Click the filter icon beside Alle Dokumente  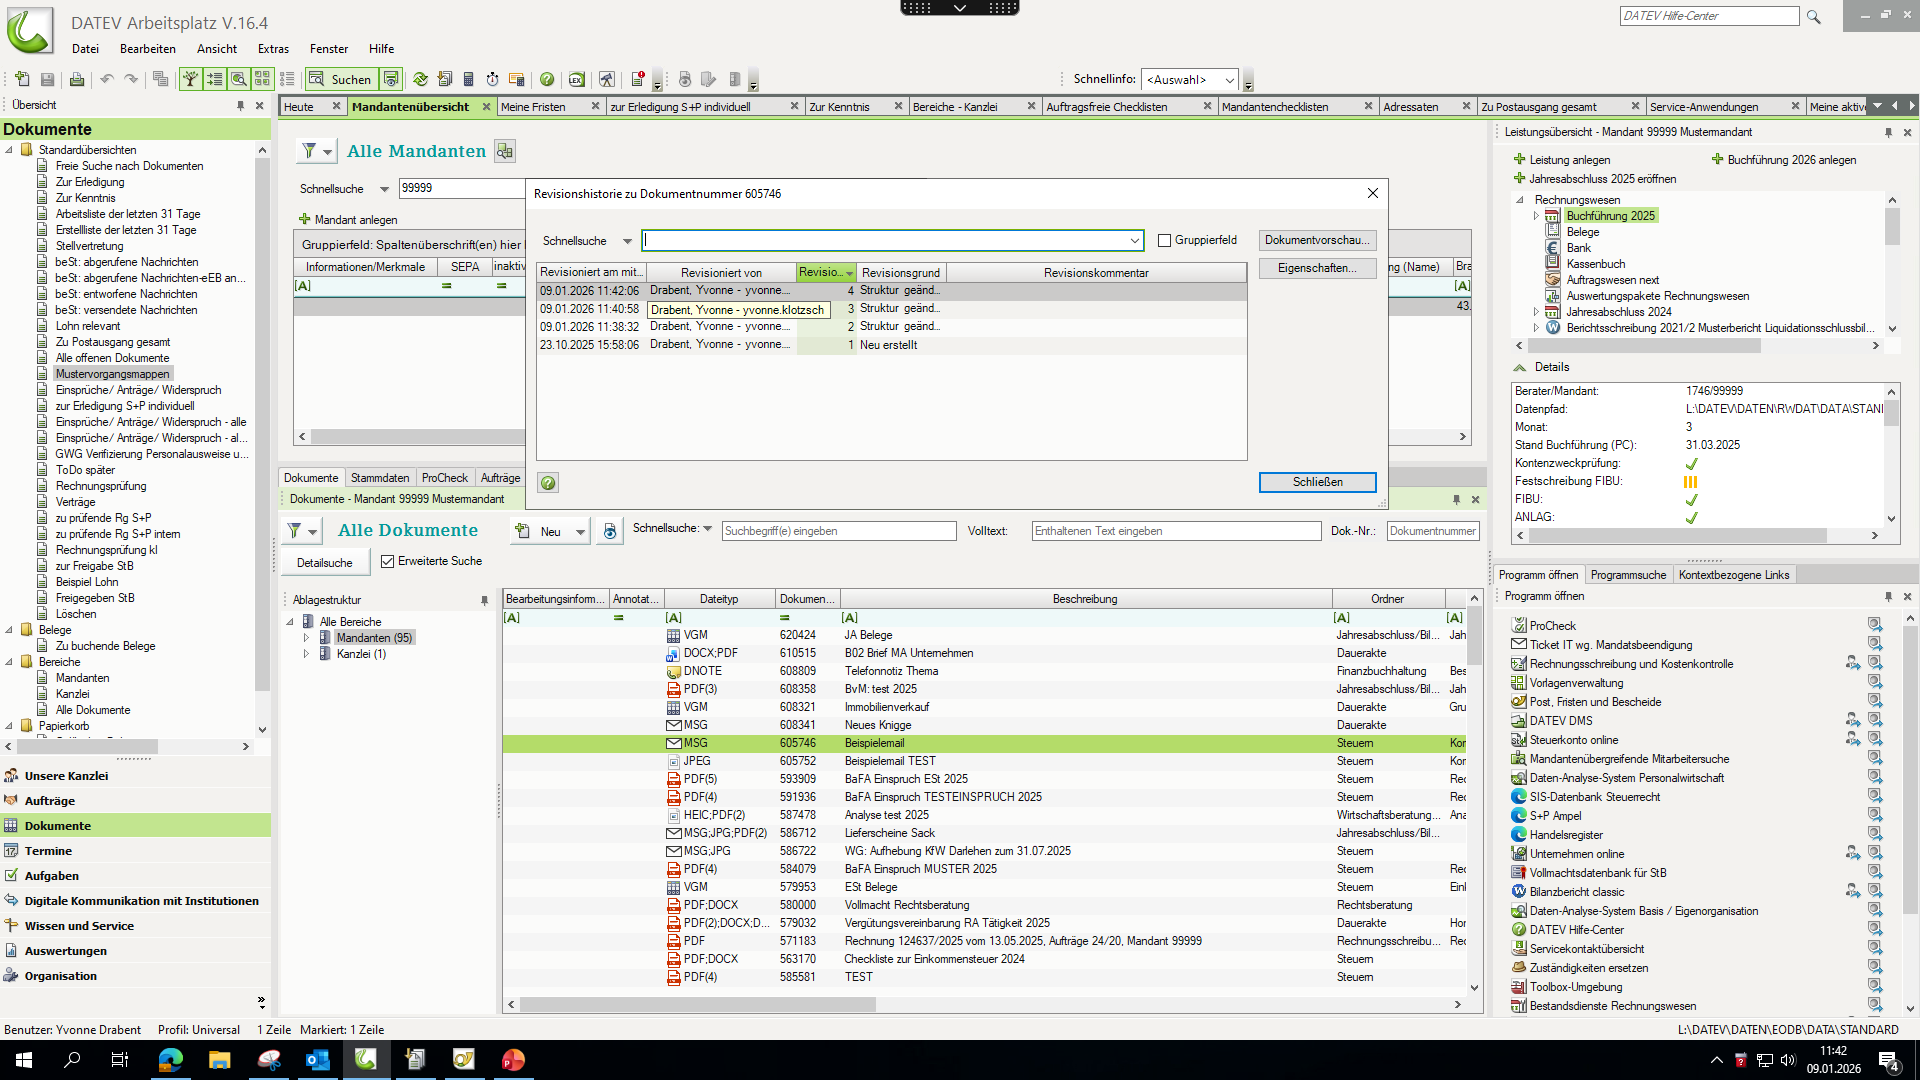pos(295,531)
